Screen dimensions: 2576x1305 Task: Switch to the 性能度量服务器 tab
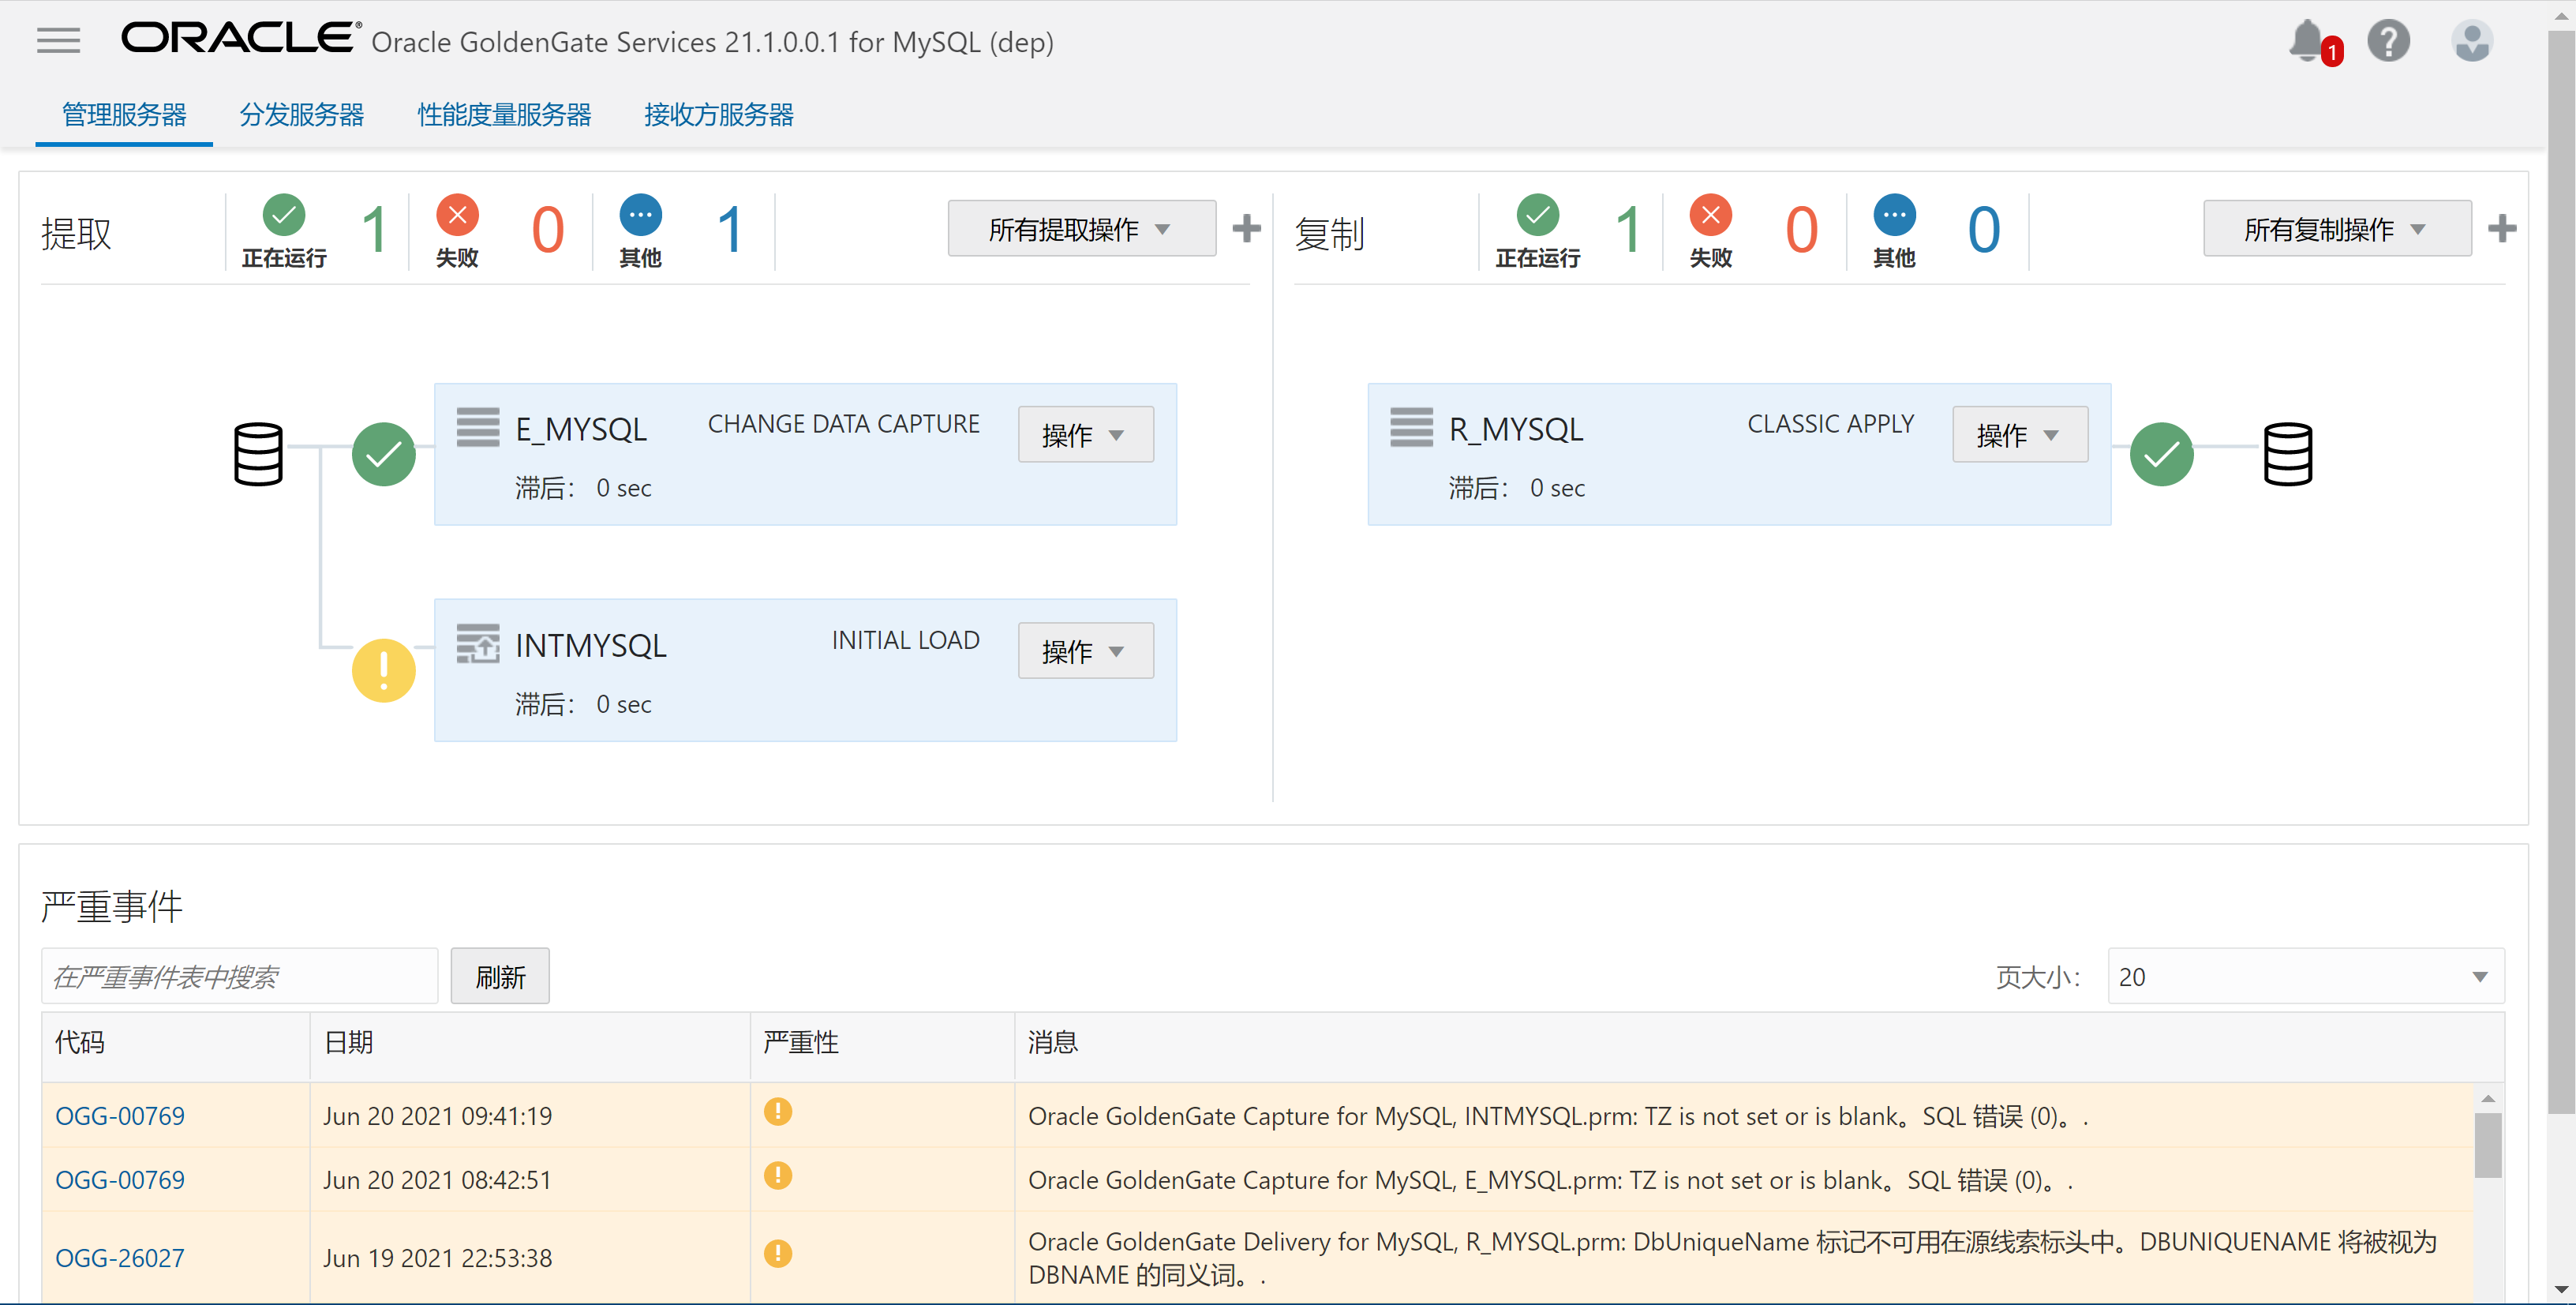504,115
